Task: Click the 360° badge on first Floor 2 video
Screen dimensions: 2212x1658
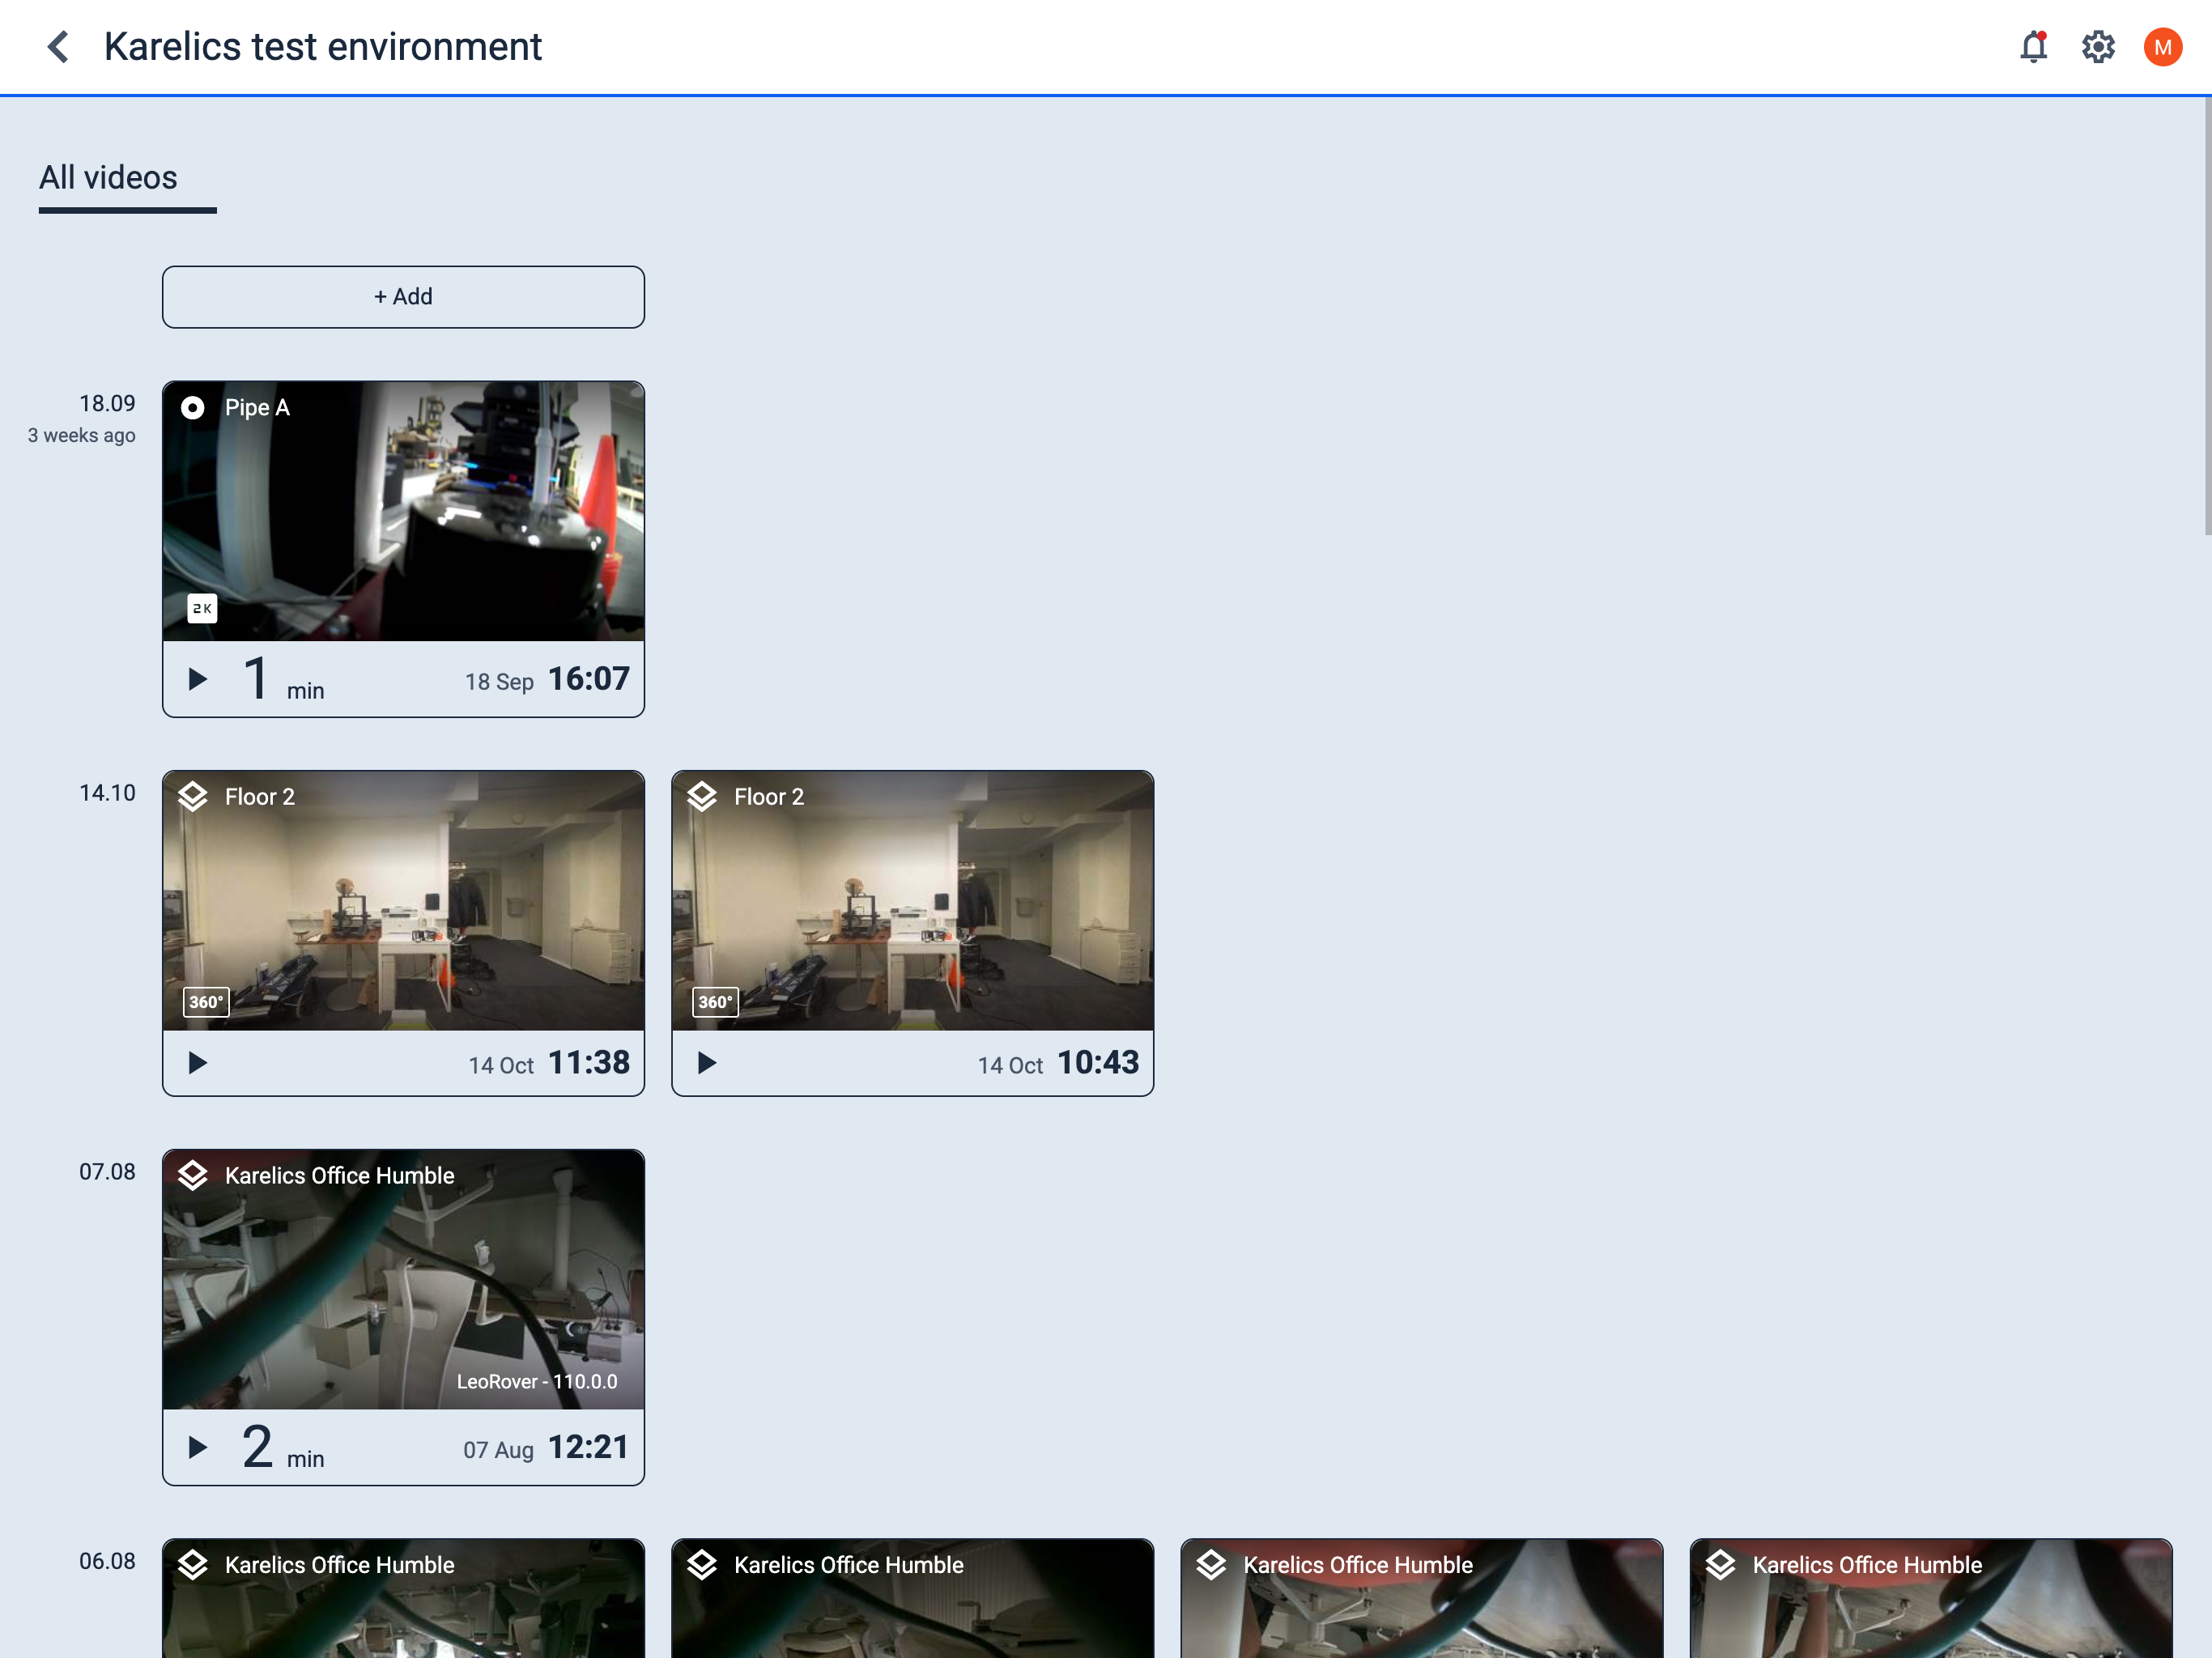Action: (205, 1001)
